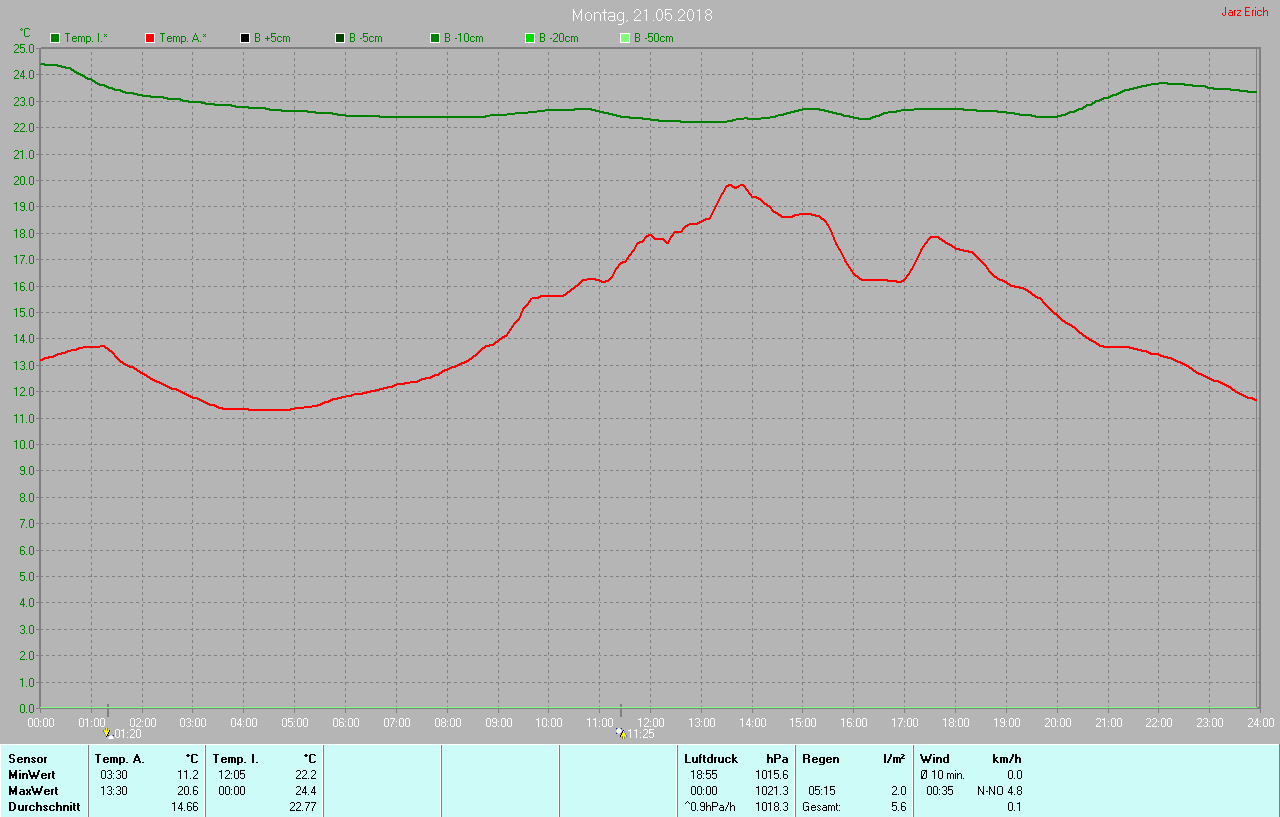Click the 20.0 y-axis label
This screenshot has height=817, width=1280.
tap(24, 180)
